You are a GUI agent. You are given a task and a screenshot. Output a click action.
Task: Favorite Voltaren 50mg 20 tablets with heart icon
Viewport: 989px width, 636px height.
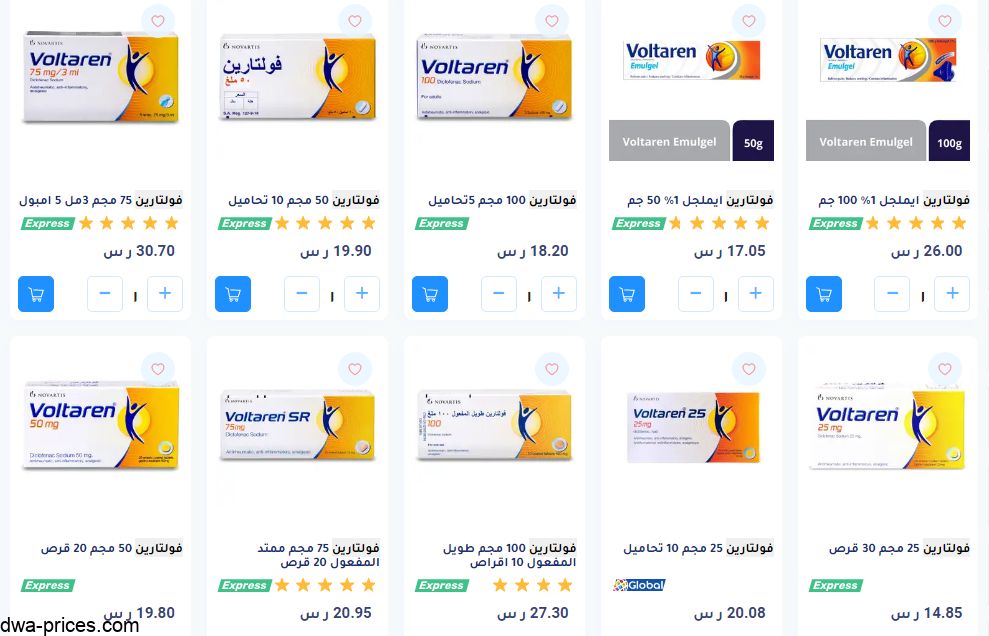coord(158,369)
